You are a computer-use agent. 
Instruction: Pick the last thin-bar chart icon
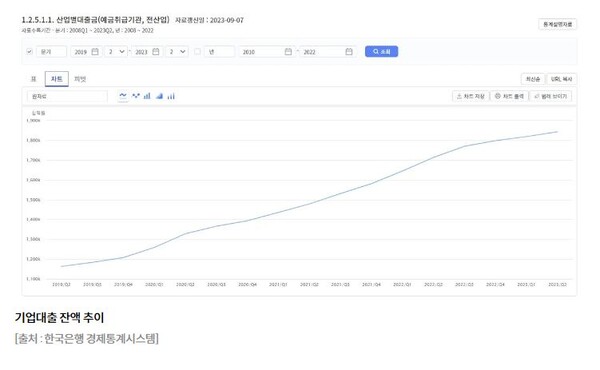[171, 96]
